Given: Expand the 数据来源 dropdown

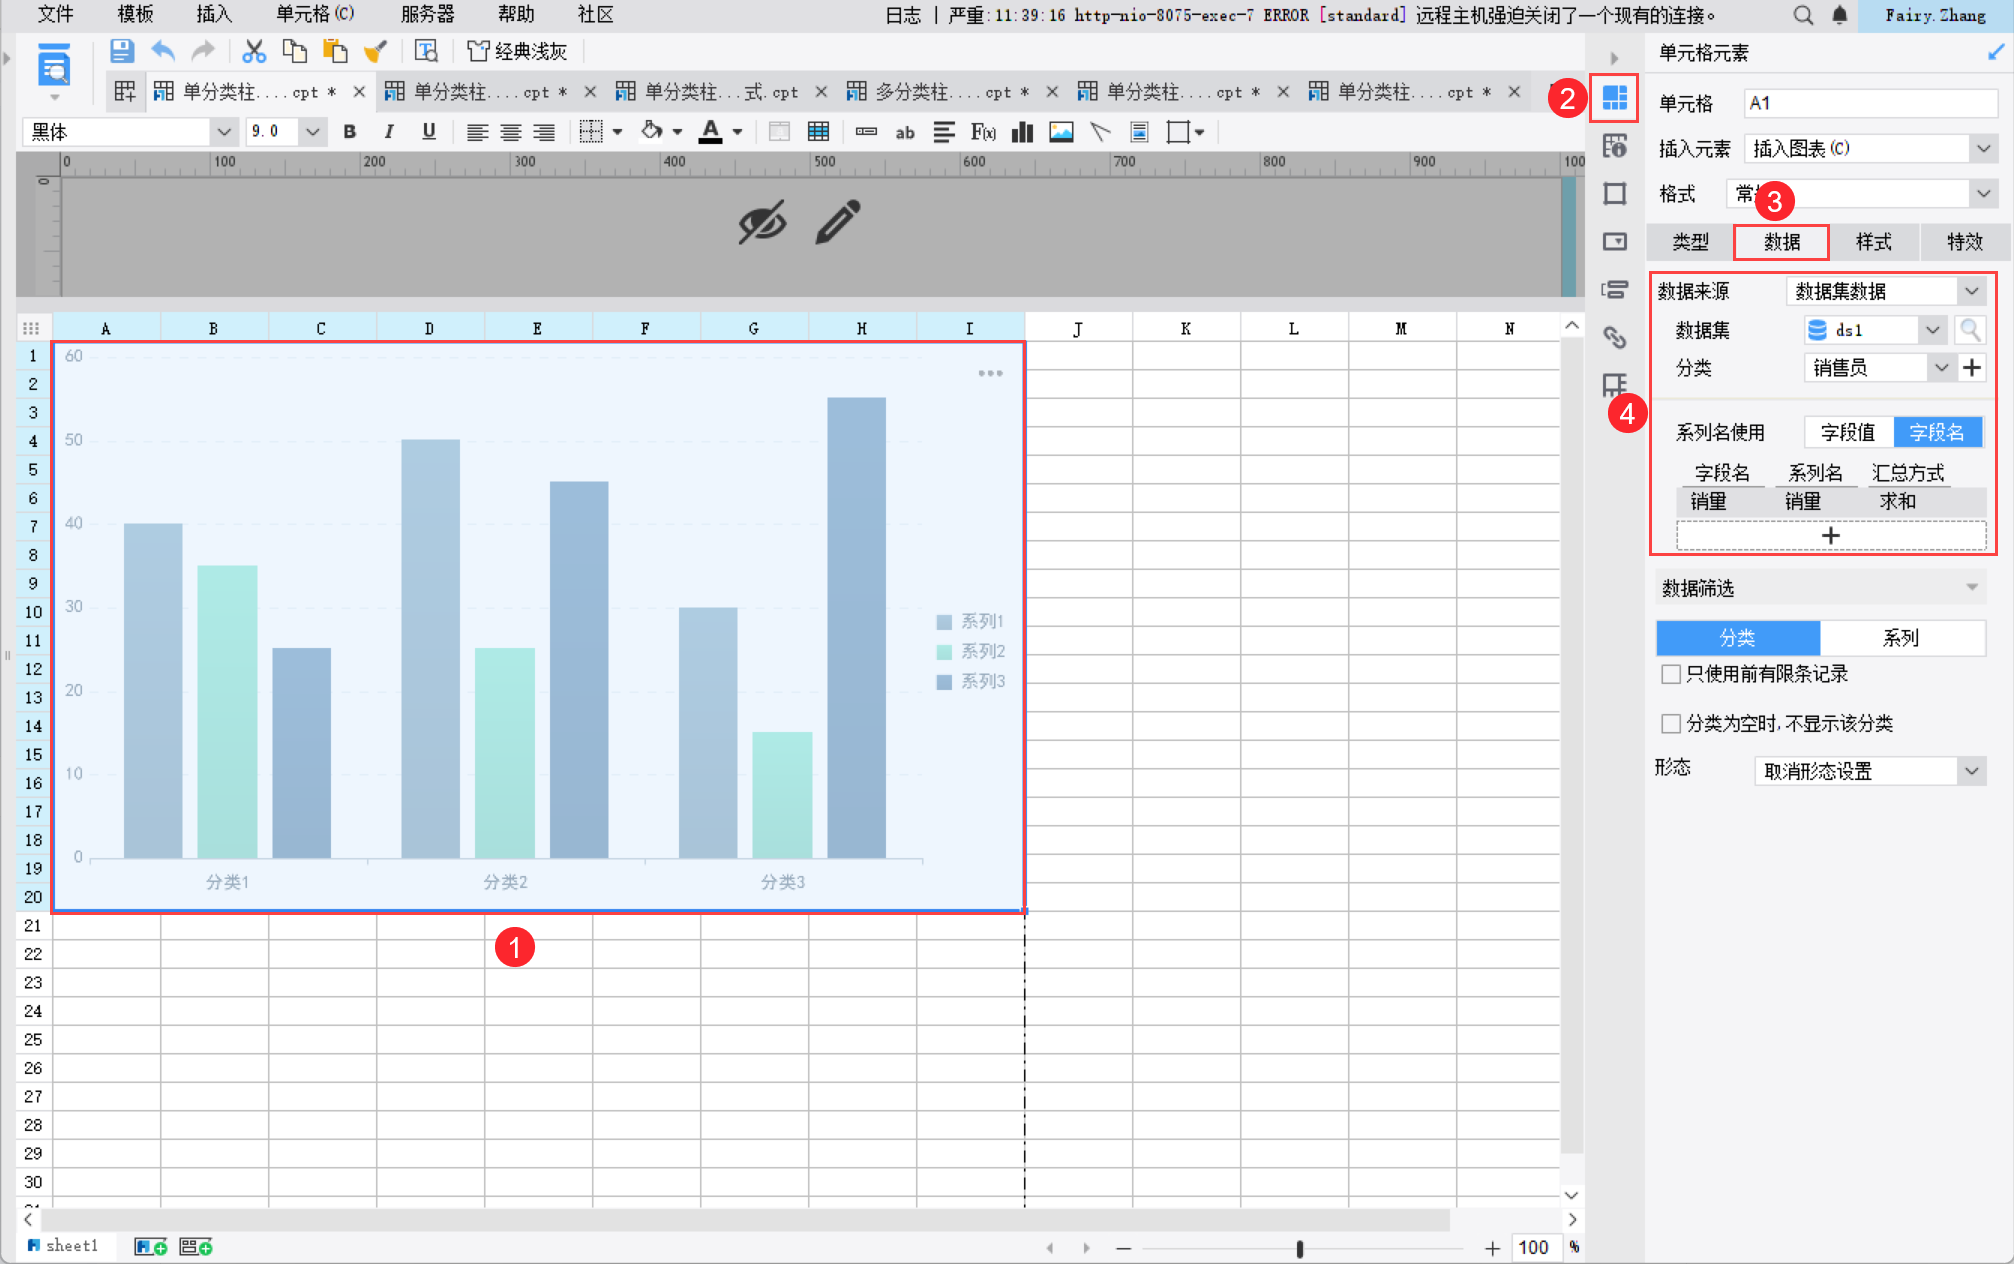Looking at the screenshot, I should tap(1970, 291).
